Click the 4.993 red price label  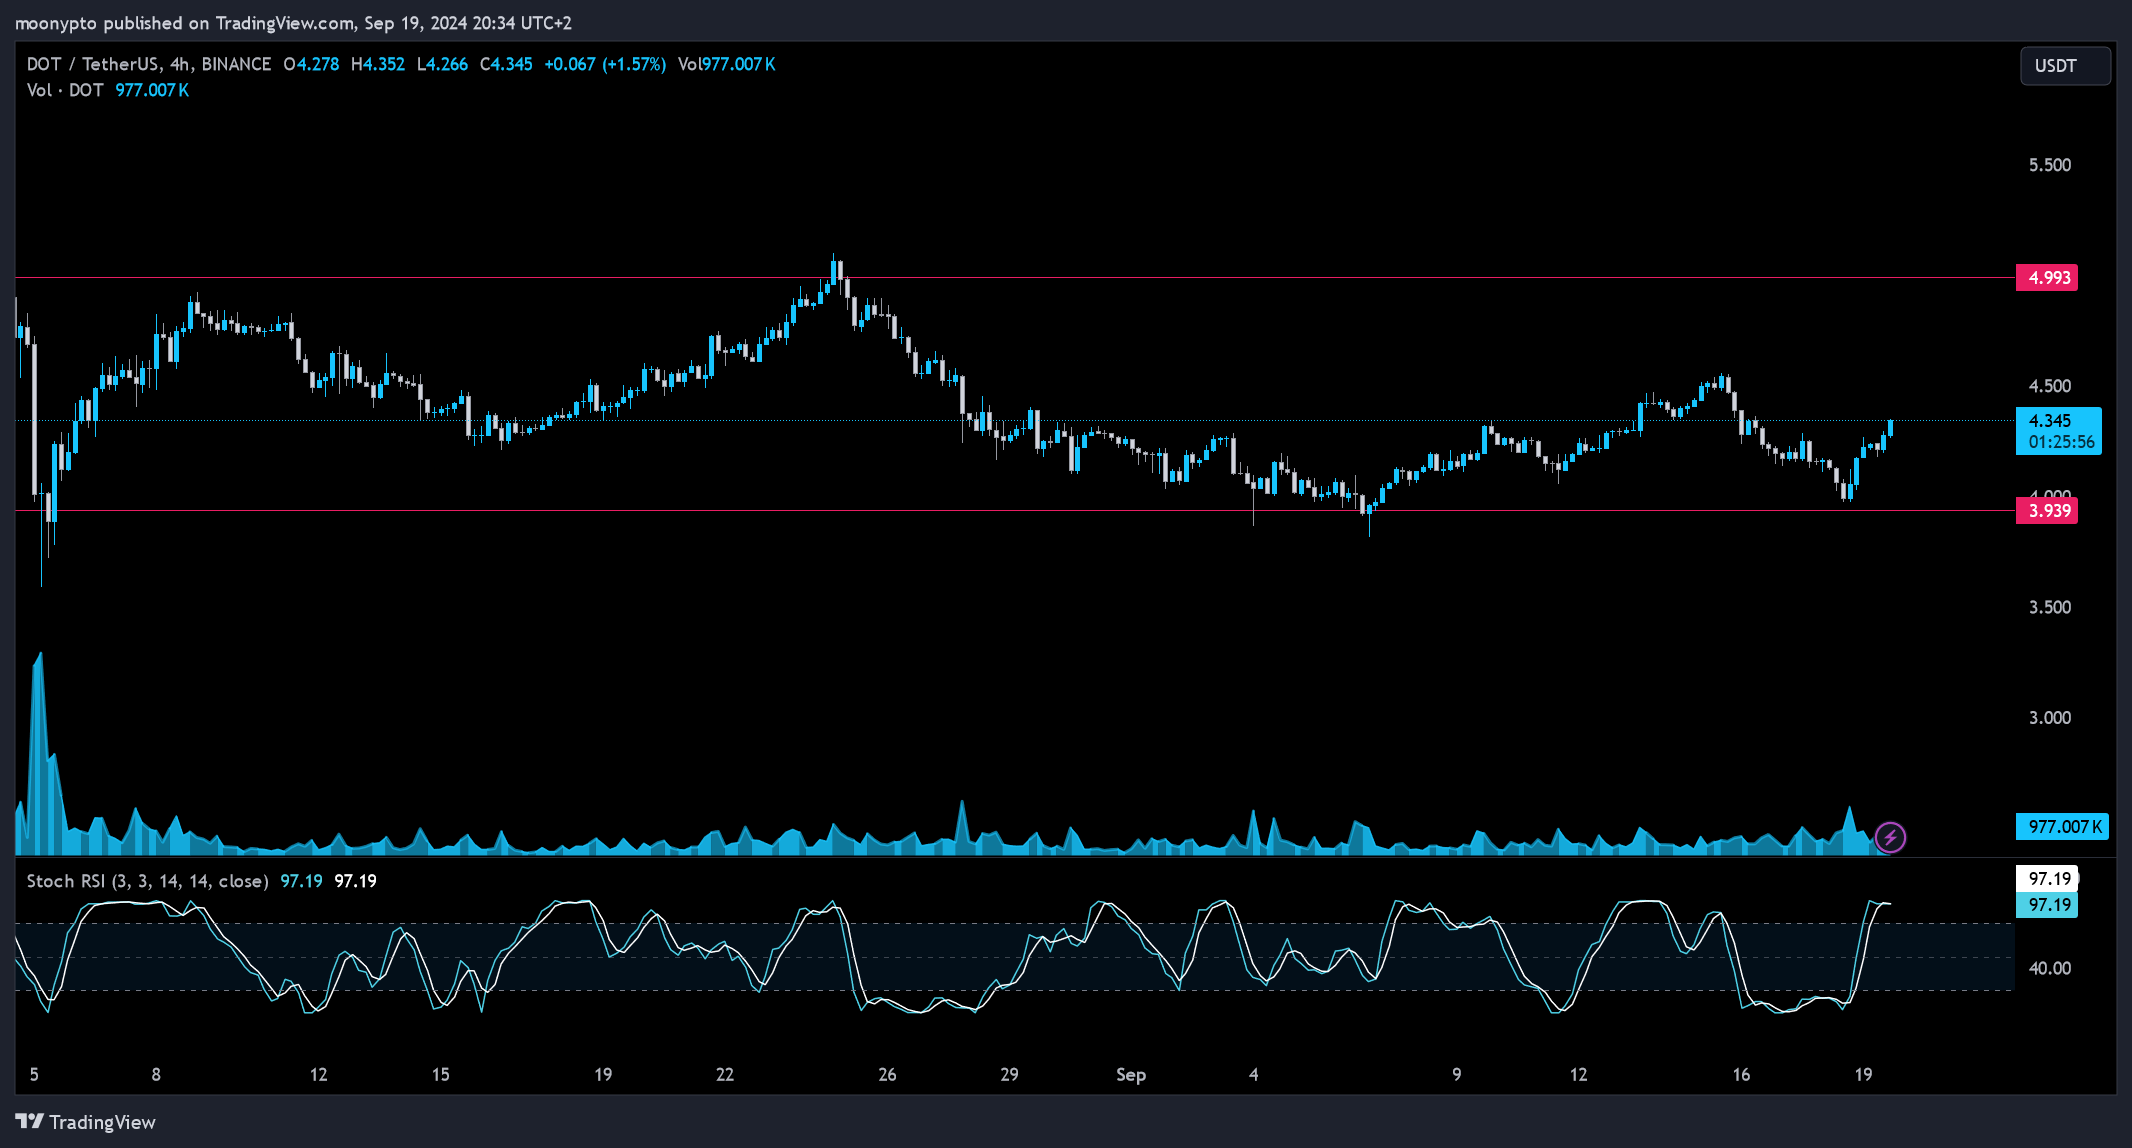coord(2047,278)
